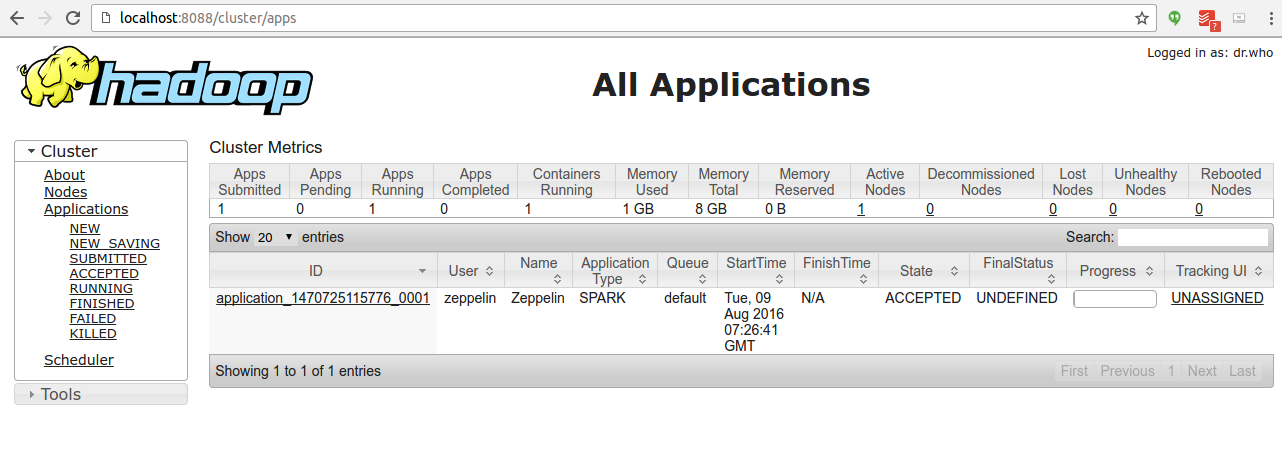Open the Chrome three-dot menu

(x=1266, y=18)
